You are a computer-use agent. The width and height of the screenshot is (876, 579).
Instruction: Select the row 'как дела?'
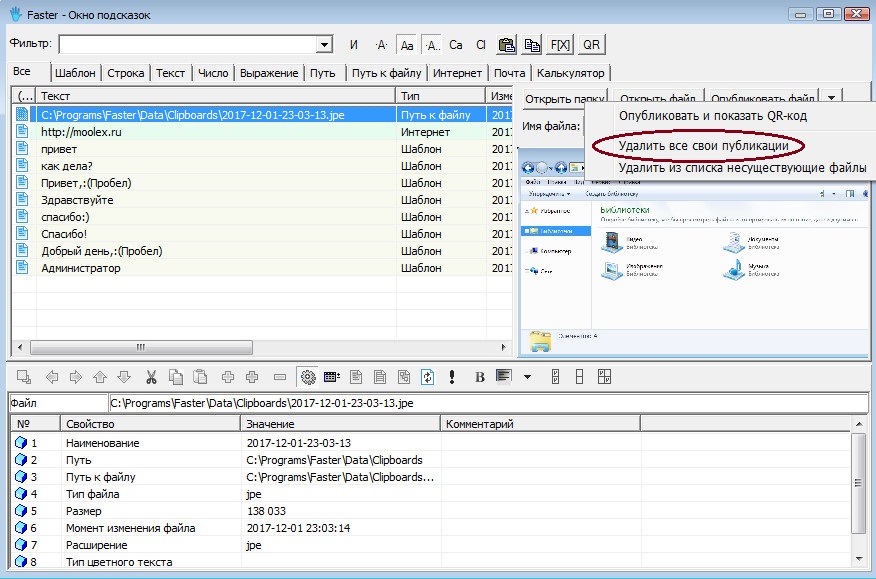coord(261,166)
